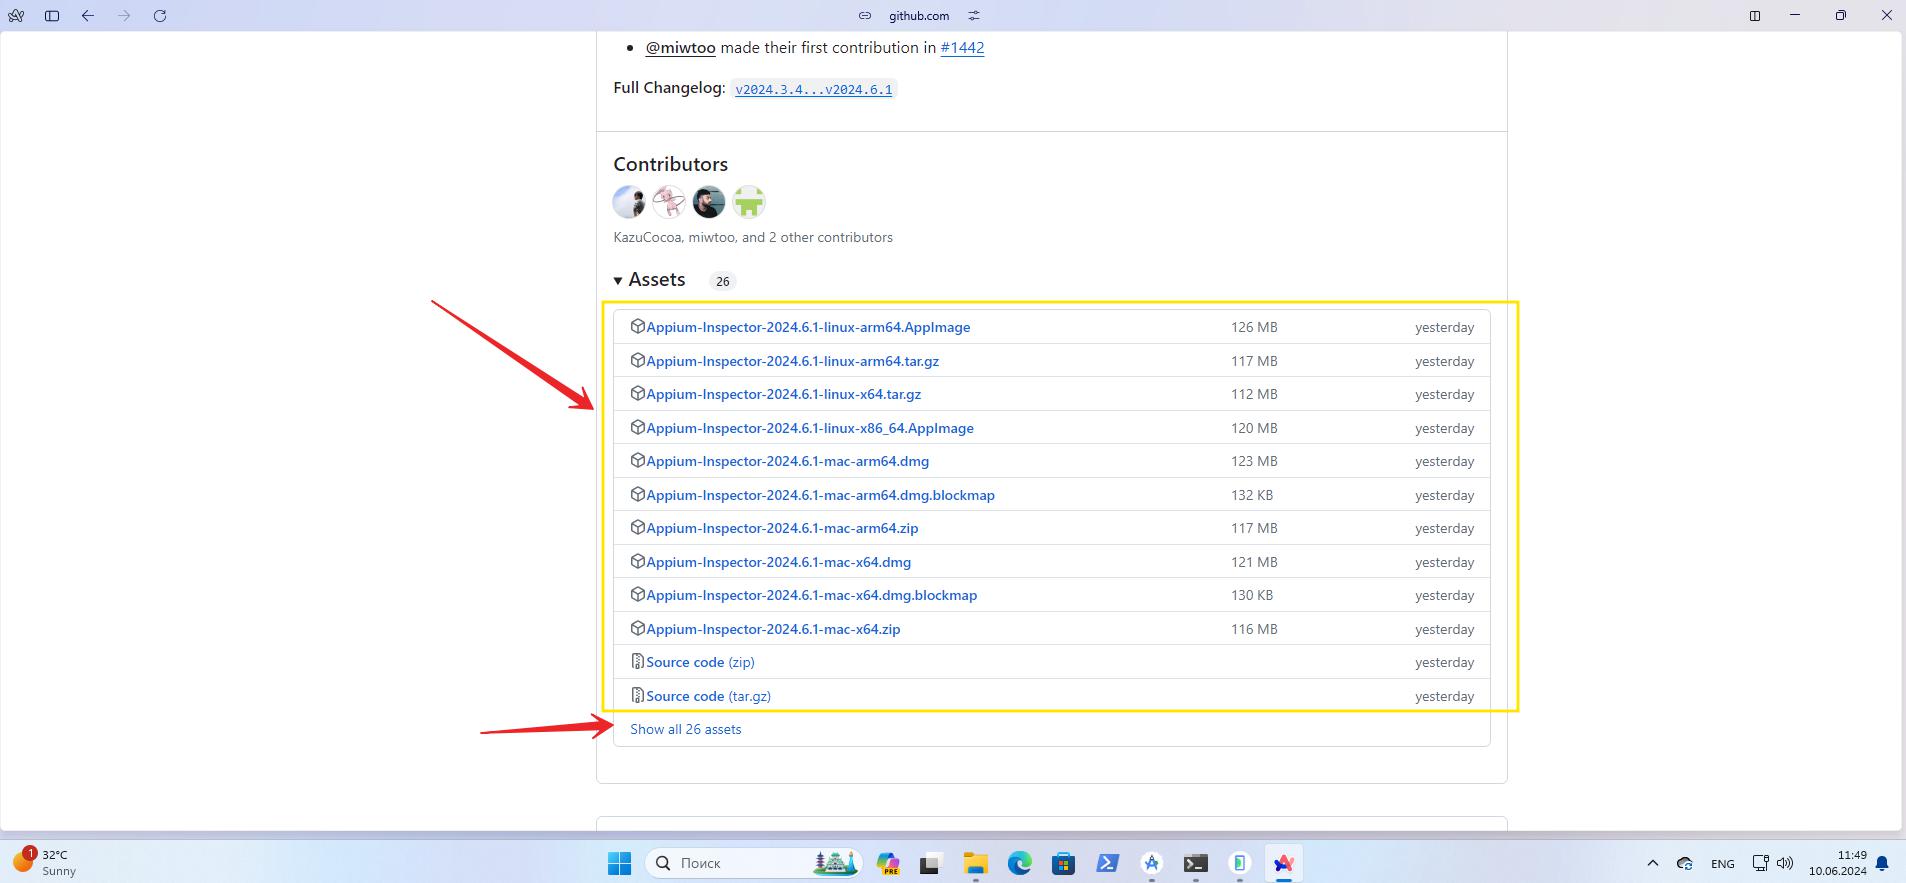The height and width of the screenshot is (883, 1906).
Task: Download Appium-Inspector mac-arm64.dmg.blockmap
Action: click(x=820, y=495)
